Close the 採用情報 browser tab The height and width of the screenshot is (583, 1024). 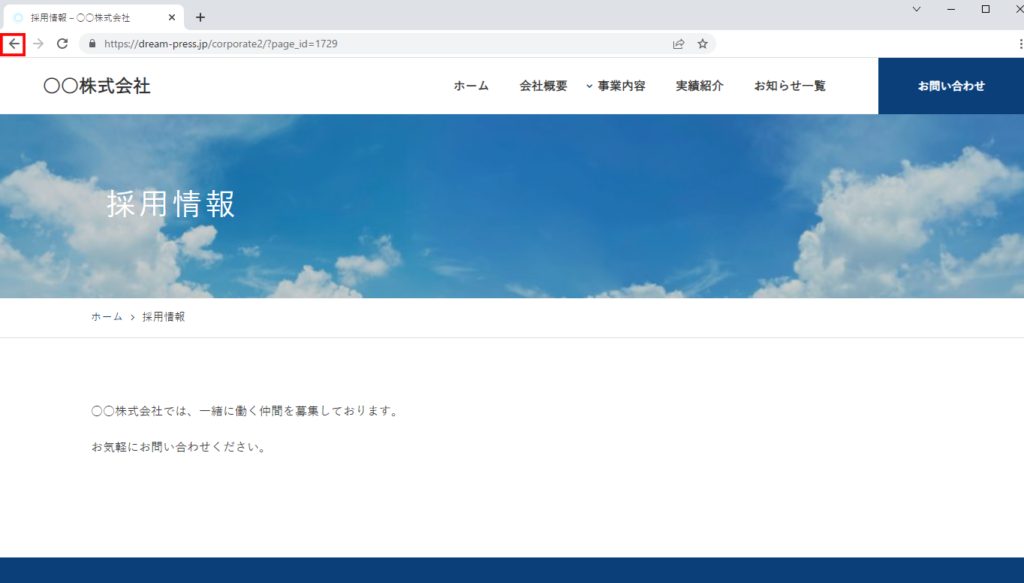pyautogui.click(x=172, y=17)
